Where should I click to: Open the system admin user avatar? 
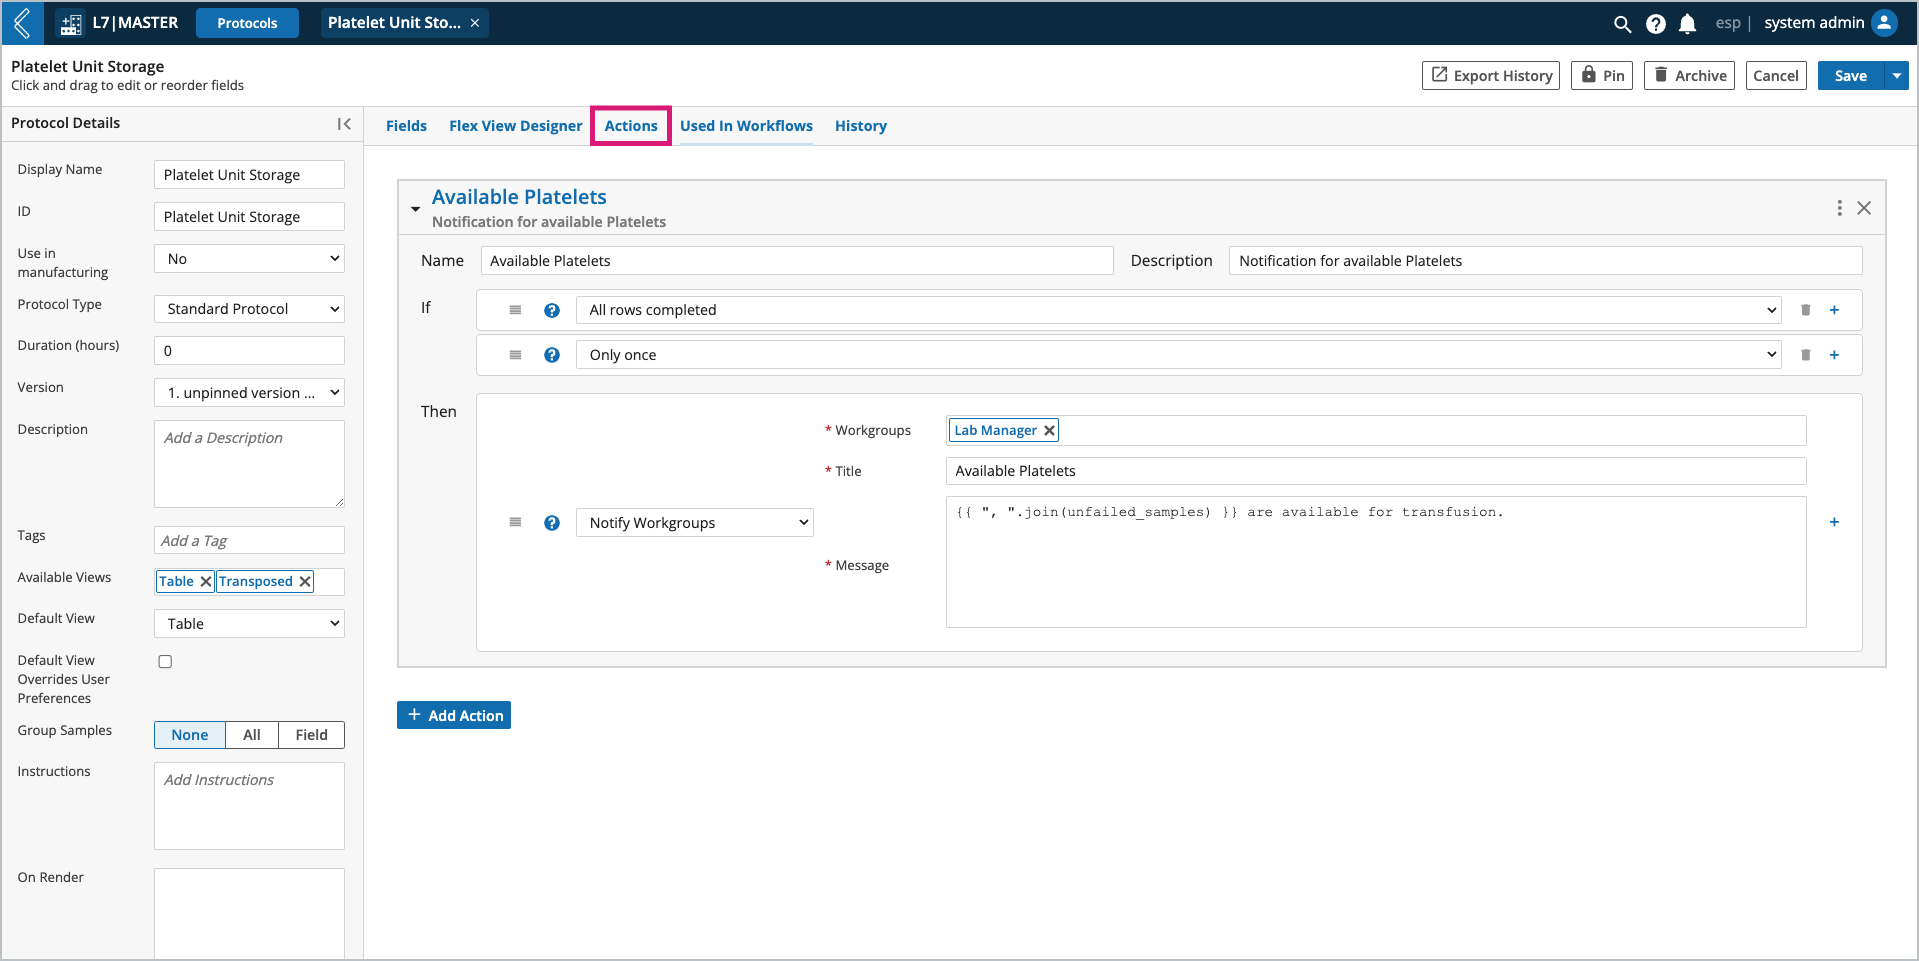1884,23
